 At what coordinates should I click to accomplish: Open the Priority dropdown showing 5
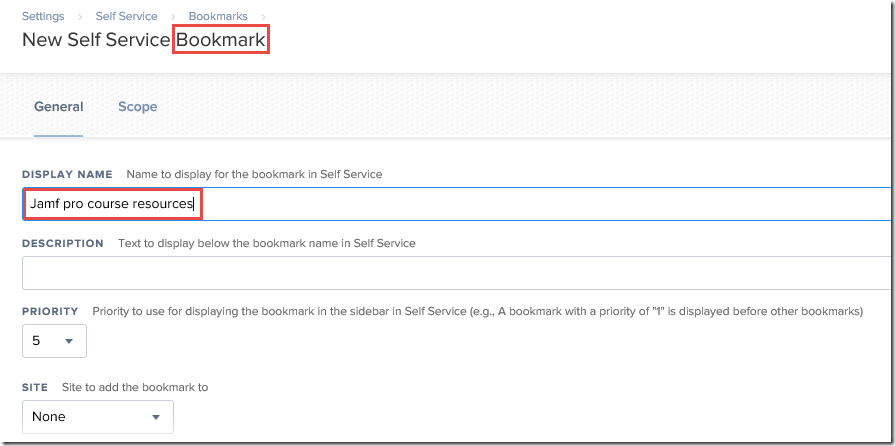click(x=54, y=341)
